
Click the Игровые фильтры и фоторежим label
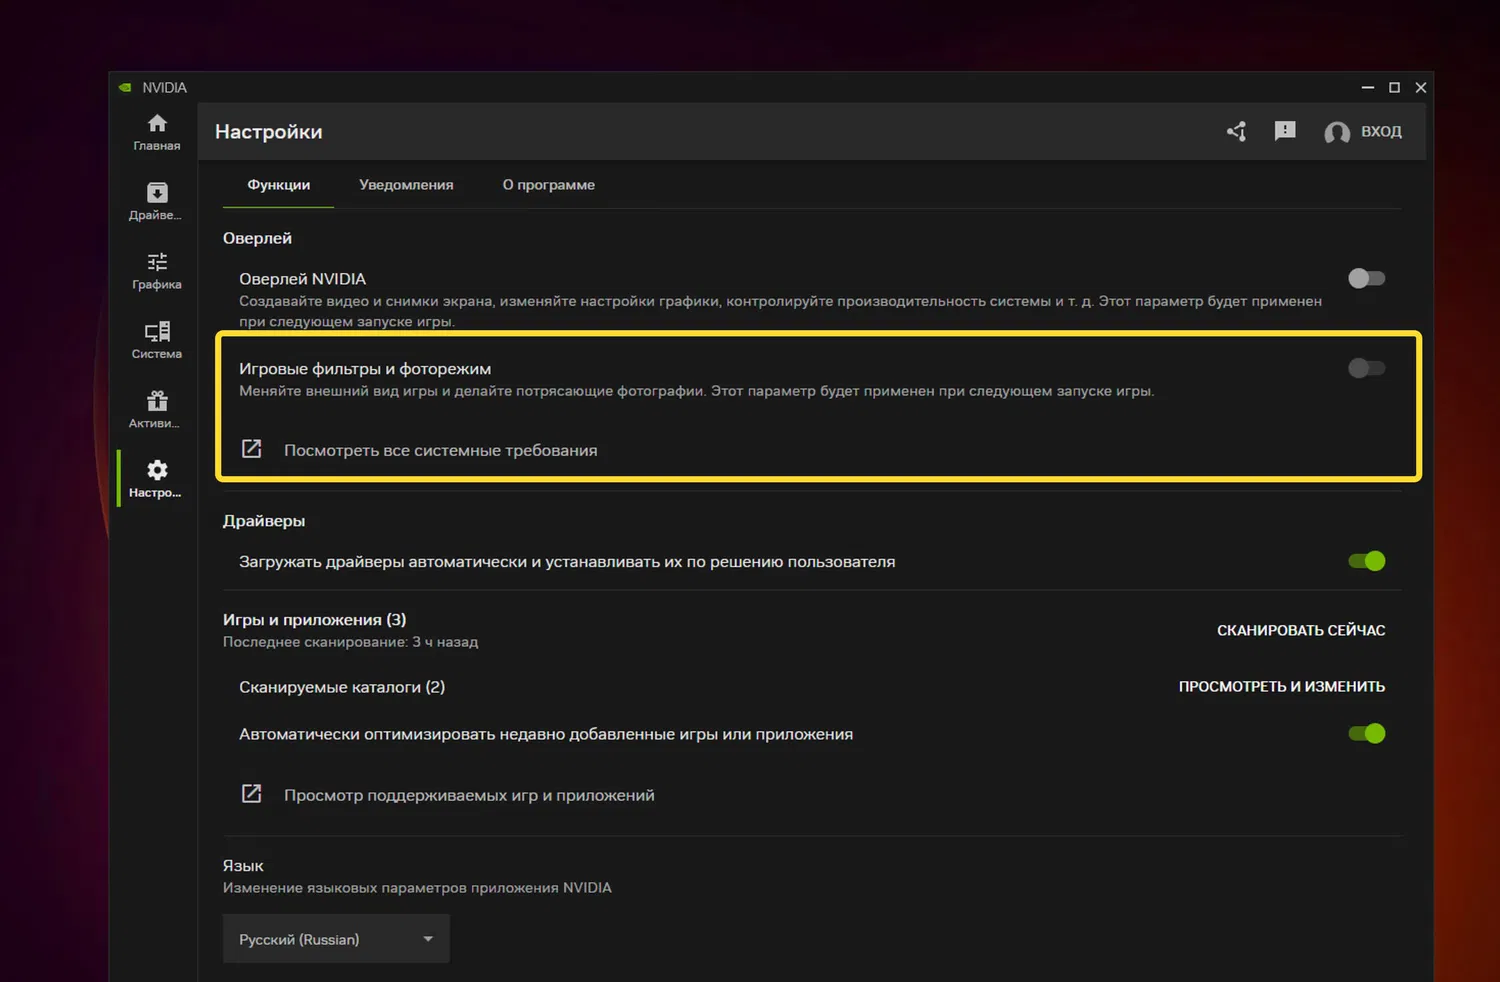click(x=365, y=369)
